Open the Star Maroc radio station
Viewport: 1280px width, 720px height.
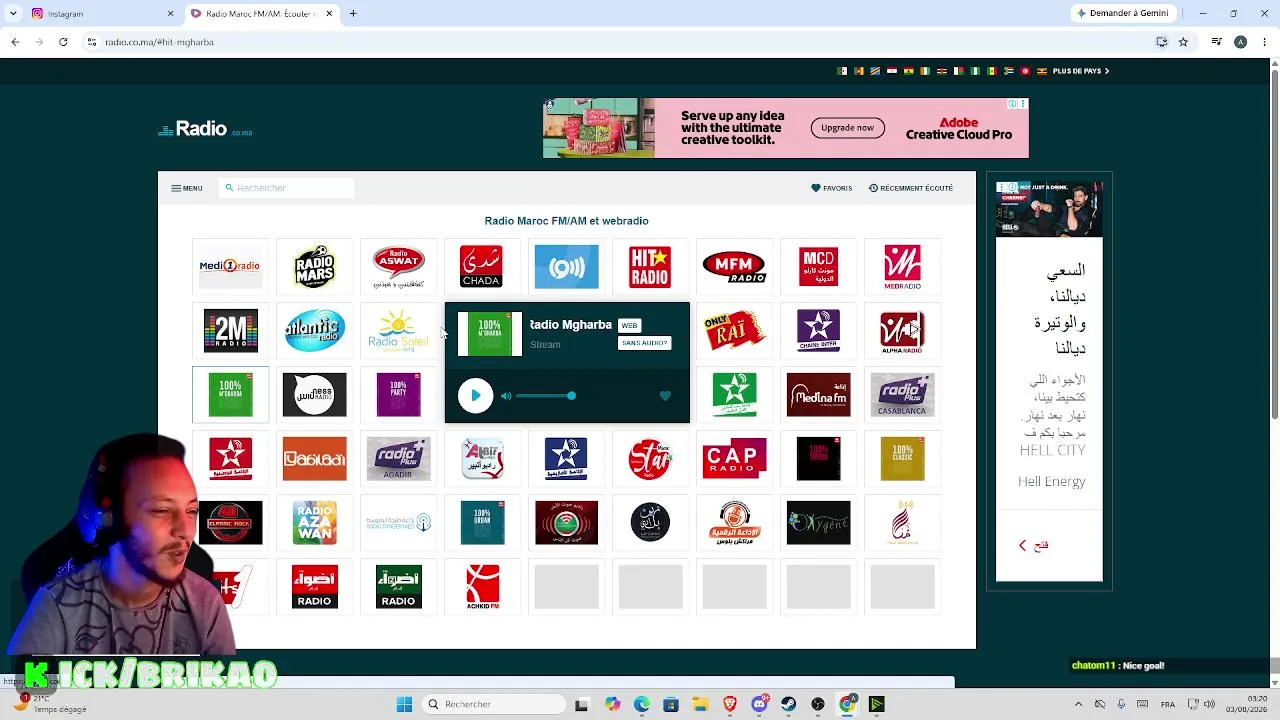pos(650,459)
